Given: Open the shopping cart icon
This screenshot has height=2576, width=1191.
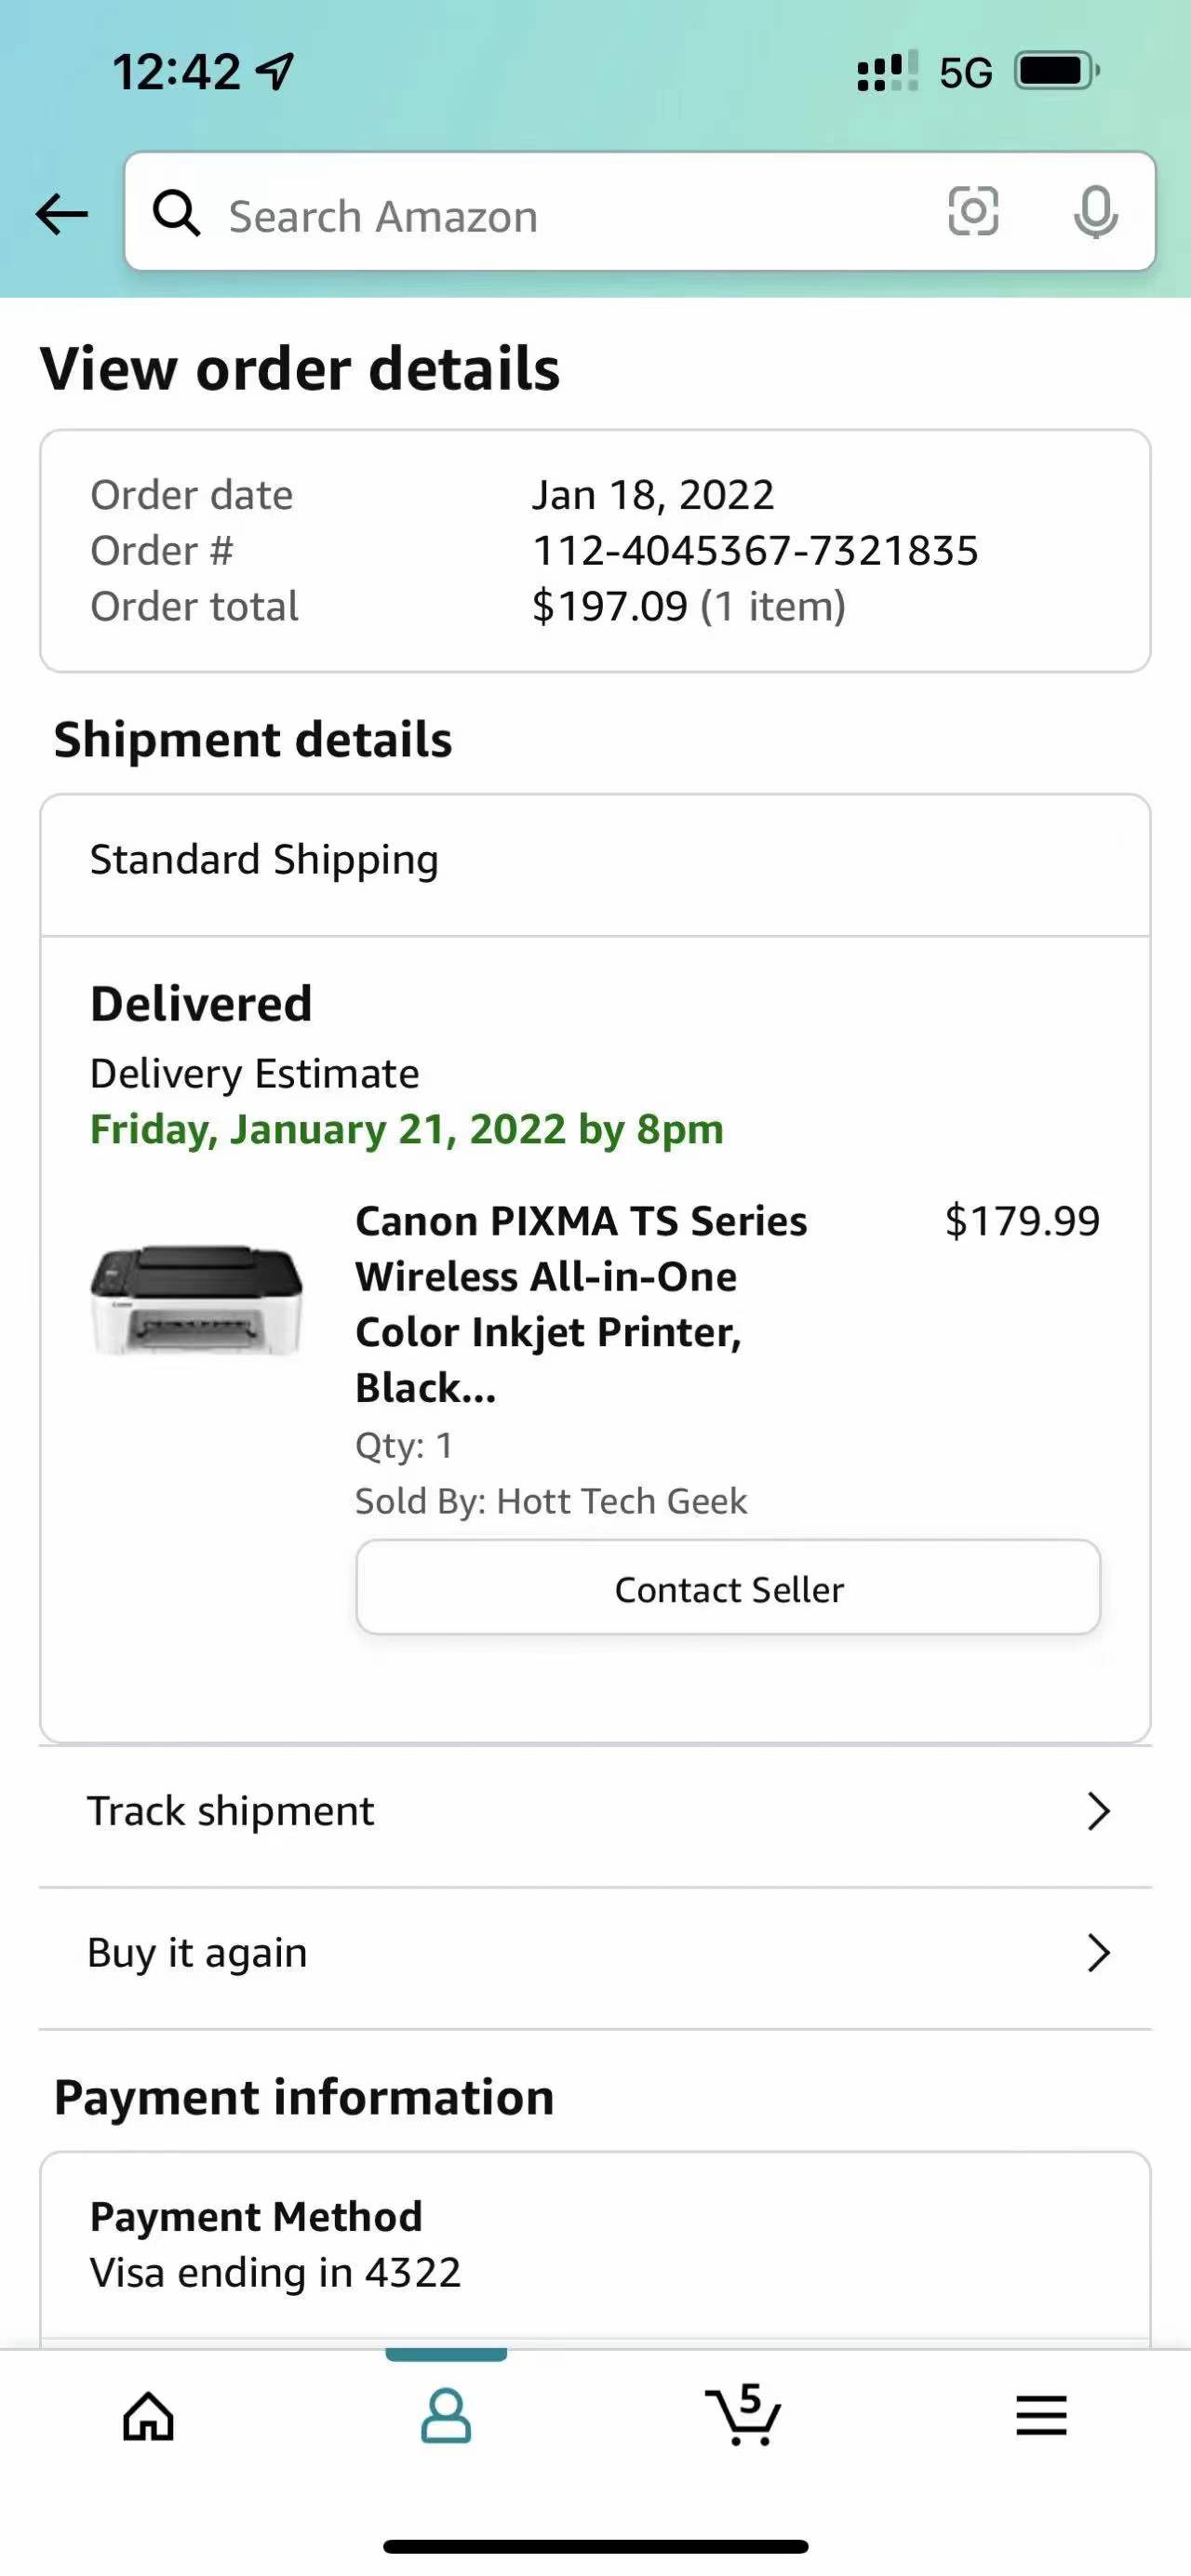Looking at the screenshot, I should point(743,2414).
